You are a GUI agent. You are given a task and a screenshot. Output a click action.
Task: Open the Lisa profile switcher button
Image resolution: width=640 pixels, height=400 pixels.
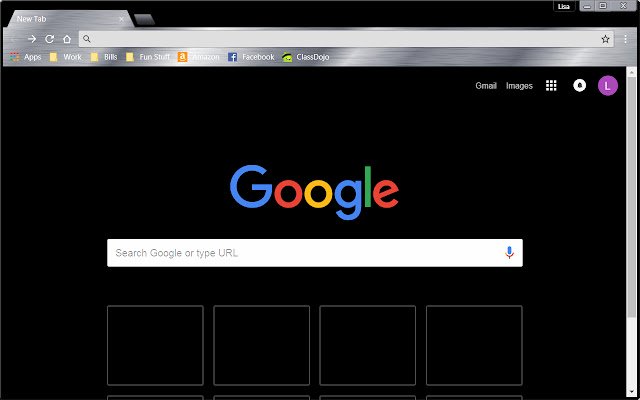[564, 6]
